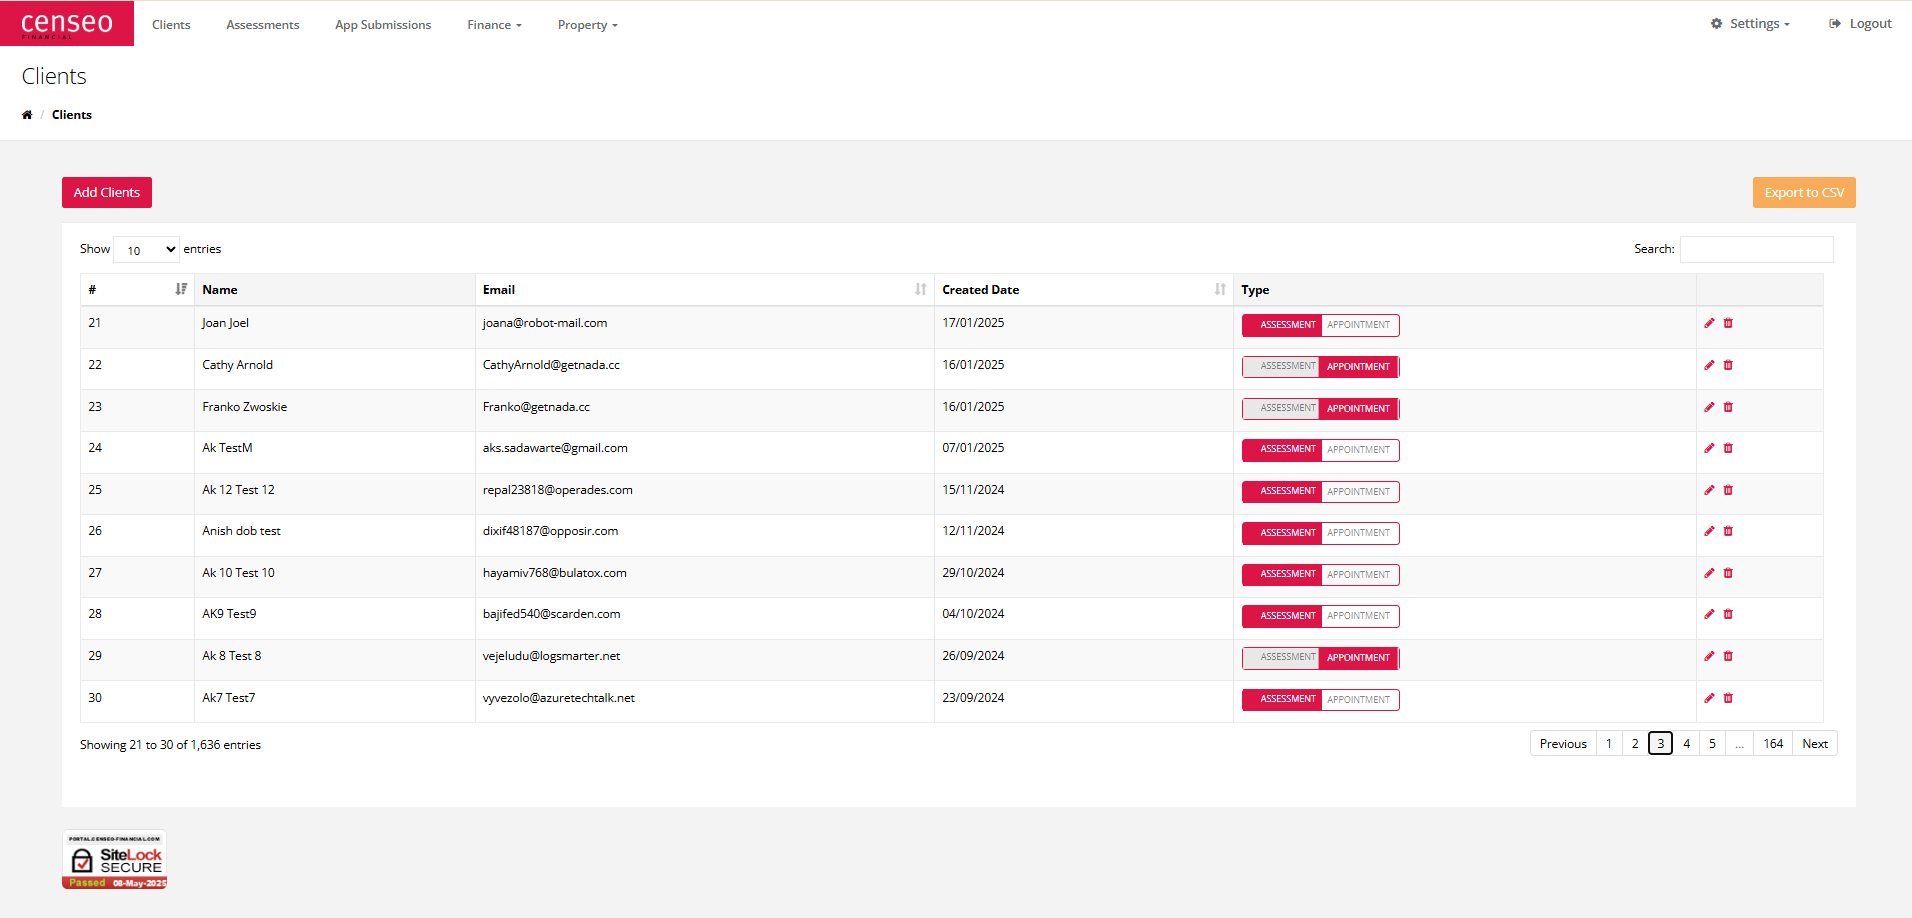
Task: Delete the Anish dob test client
Action: [1728, 531]
